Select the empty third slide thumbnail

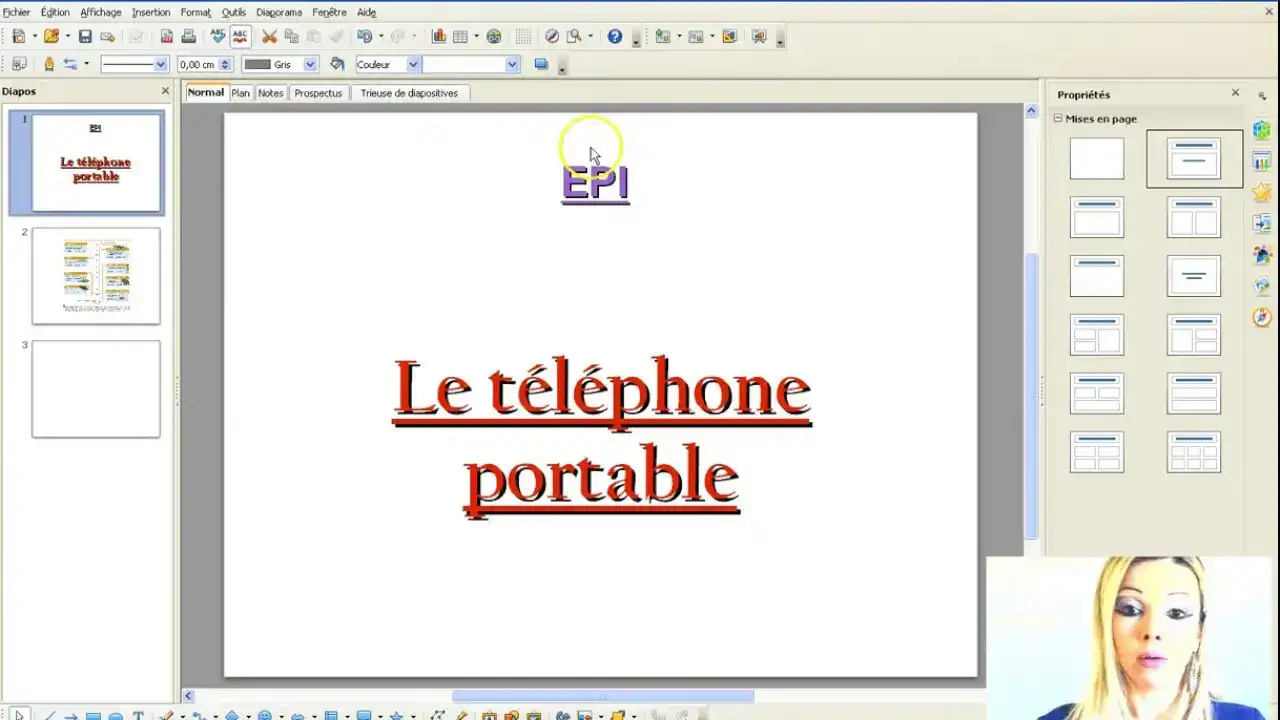point(95,389)
